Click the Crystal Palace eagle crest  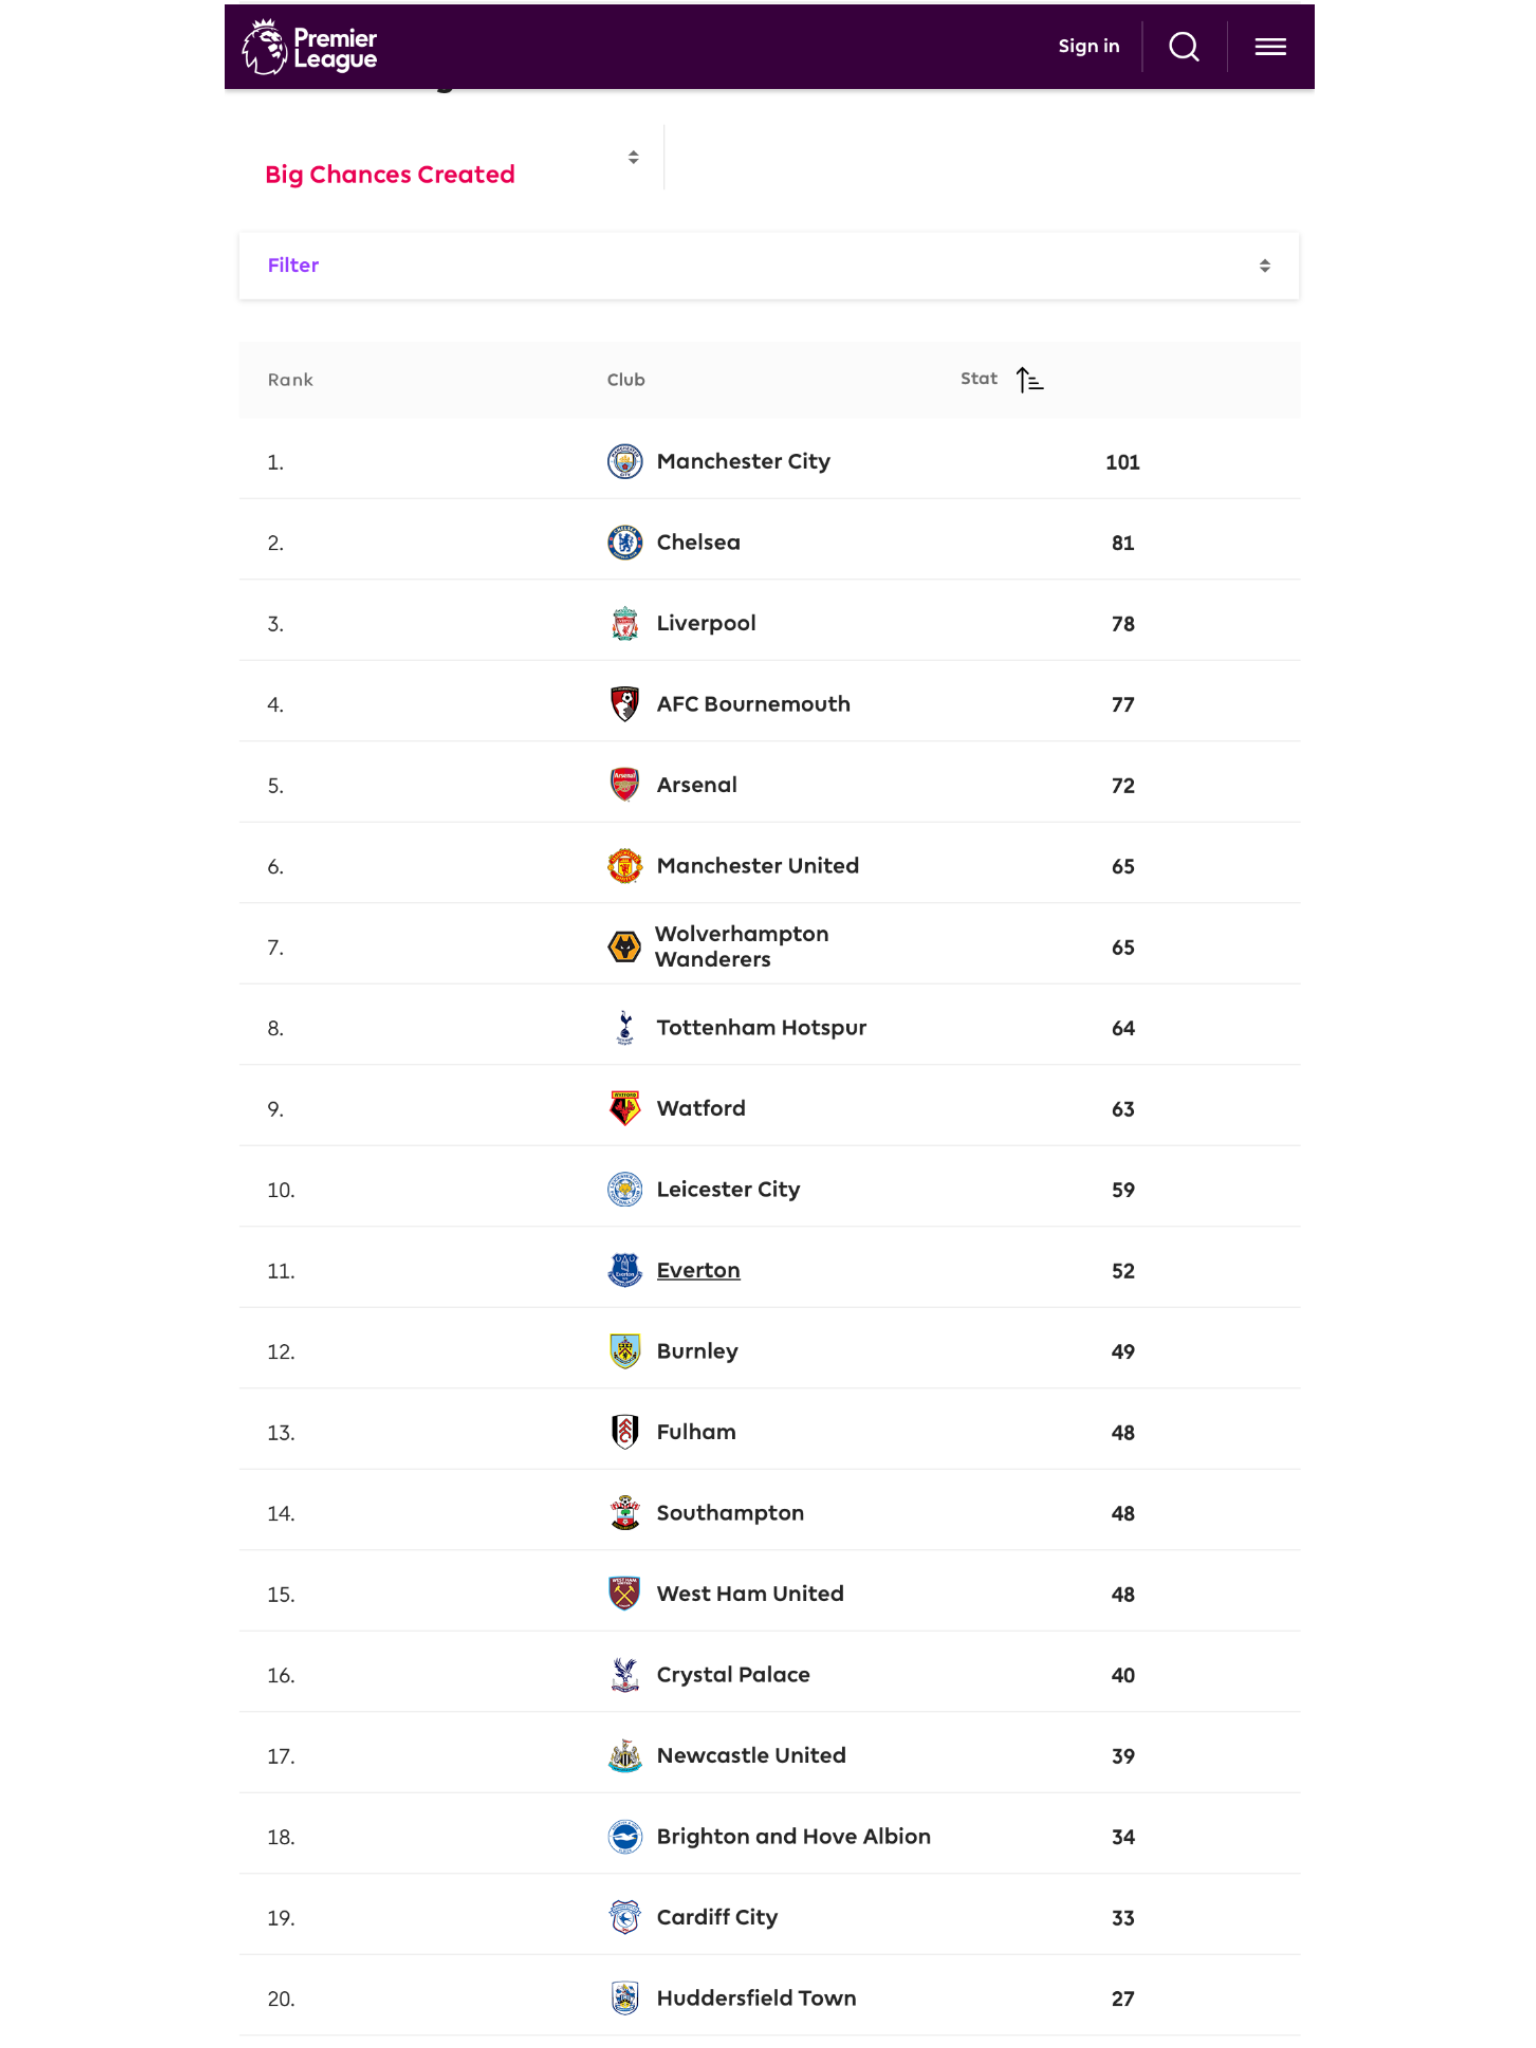click(x=625, y=1675)
